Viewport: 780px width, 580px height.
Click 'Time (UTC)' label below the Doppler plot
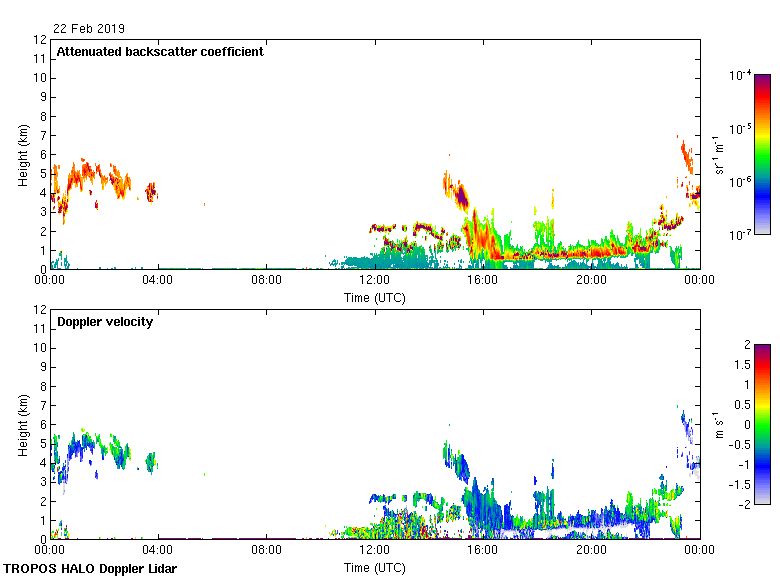[x=374, y=568]
